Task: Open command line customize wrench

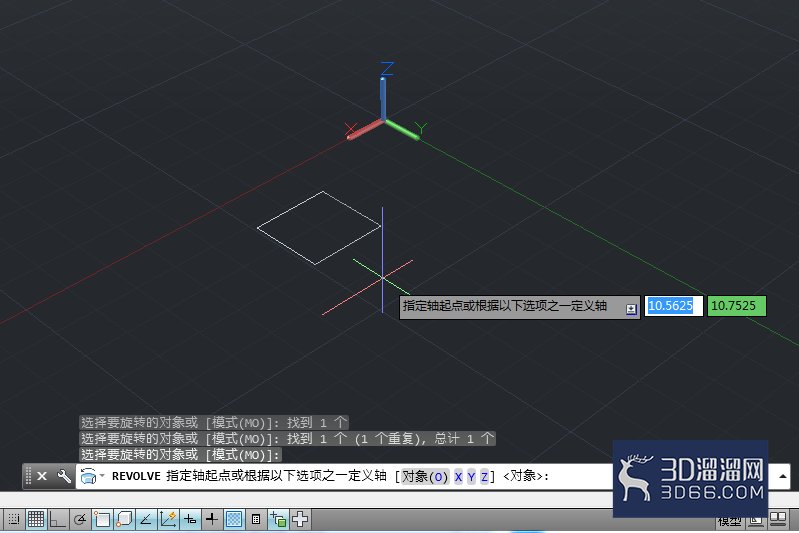Action: coord(64,476)
